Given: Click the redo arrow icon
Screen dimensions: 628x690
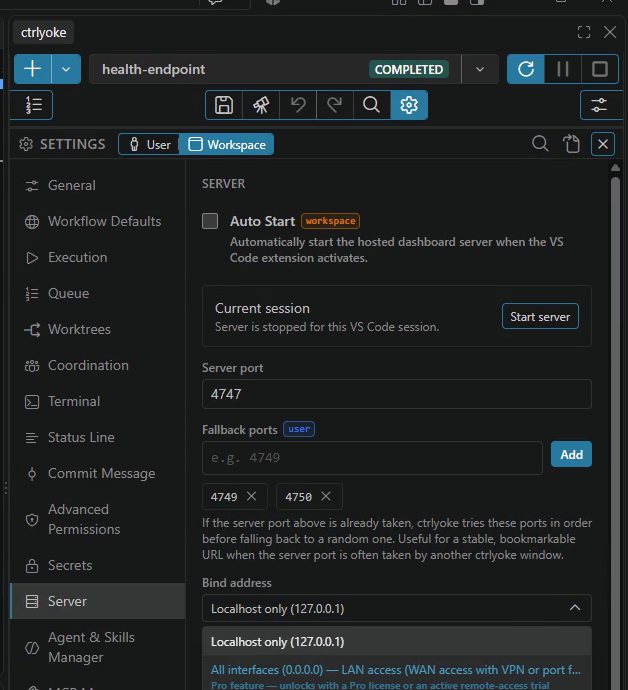Looking at the screenshot, I should click(x=335, y=105).
